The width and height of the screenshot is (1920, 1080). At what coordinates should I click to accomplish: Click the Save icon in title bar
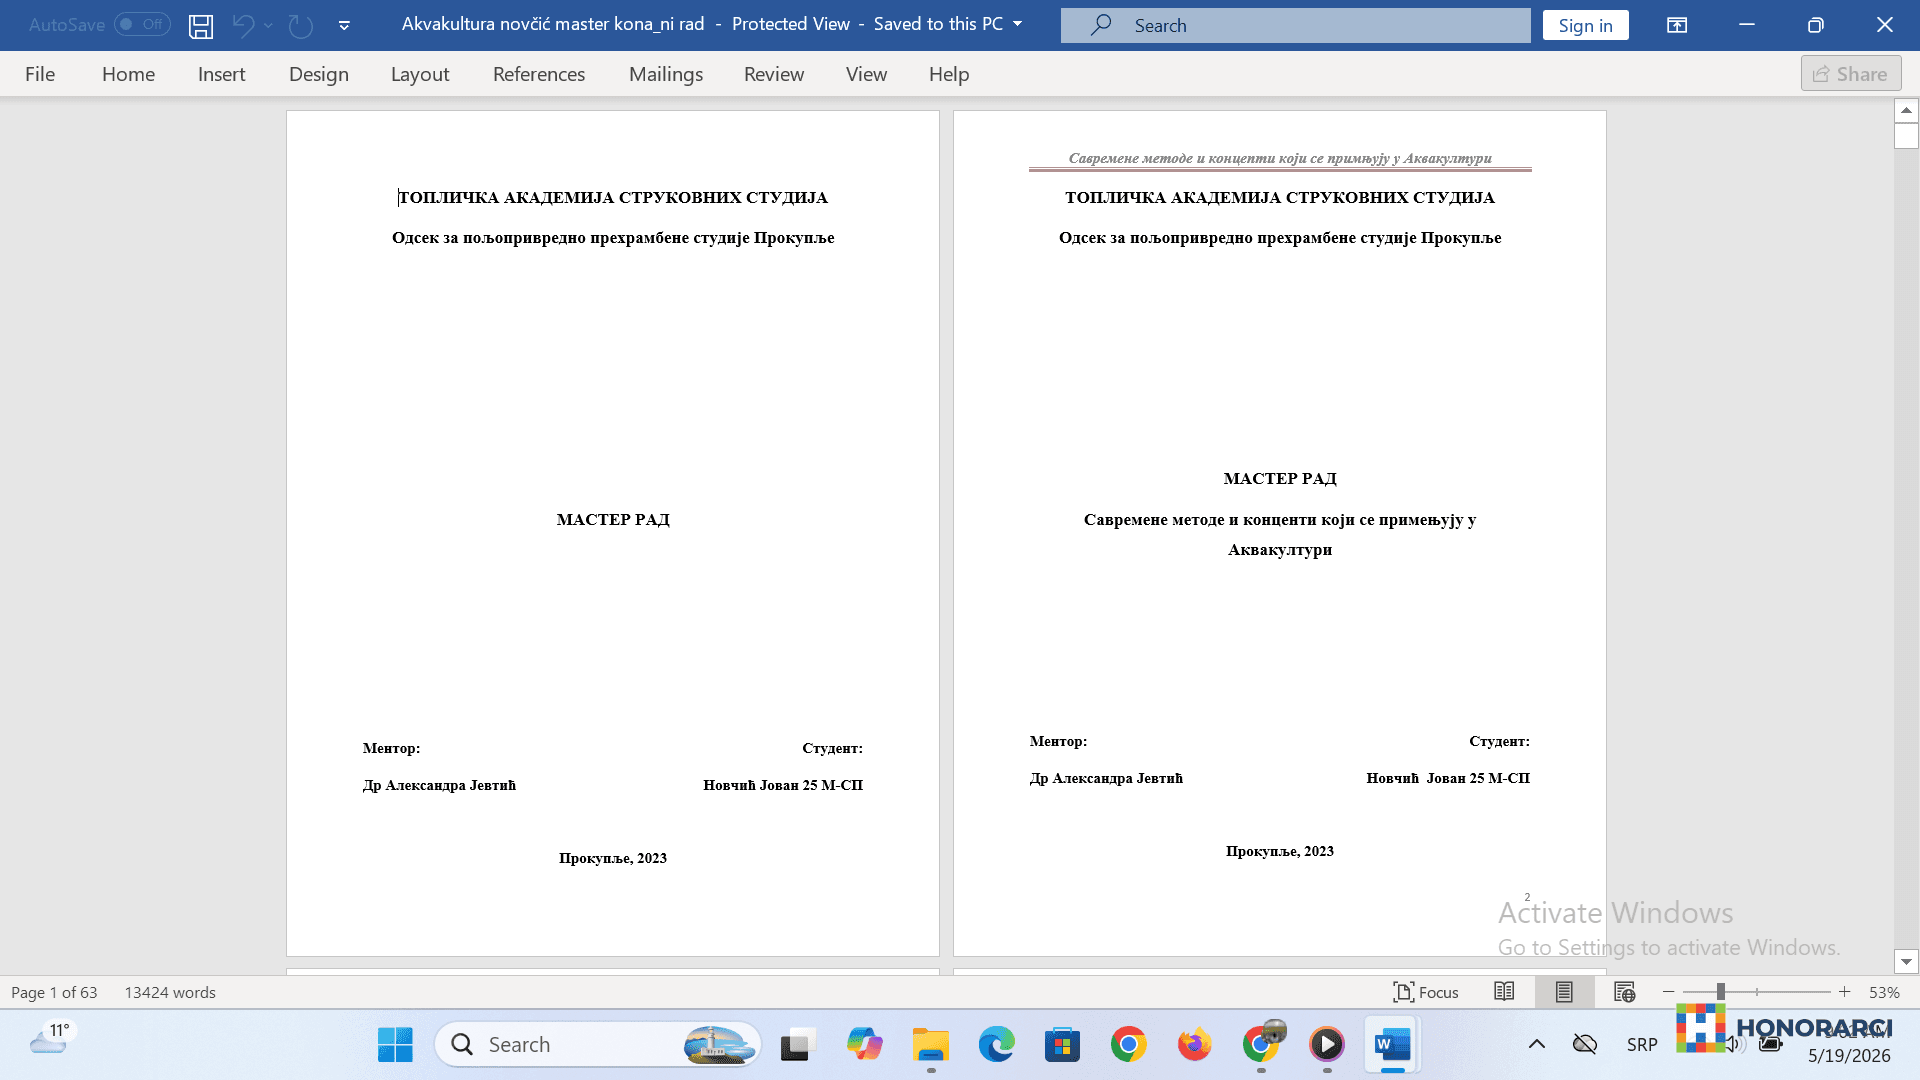[201, 25]
